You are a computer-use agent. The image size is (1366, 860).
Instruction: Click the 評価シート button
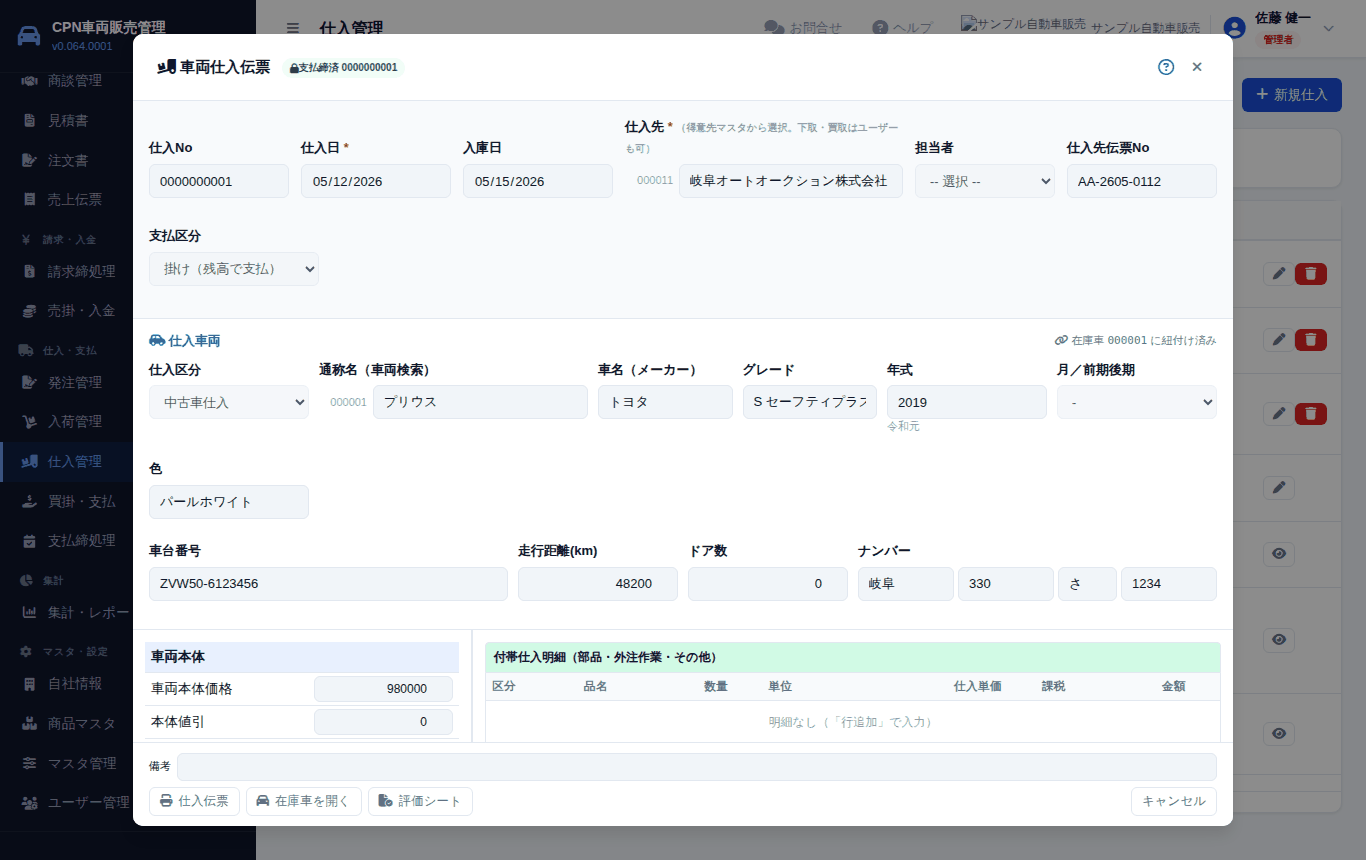(x=420, y=801)
